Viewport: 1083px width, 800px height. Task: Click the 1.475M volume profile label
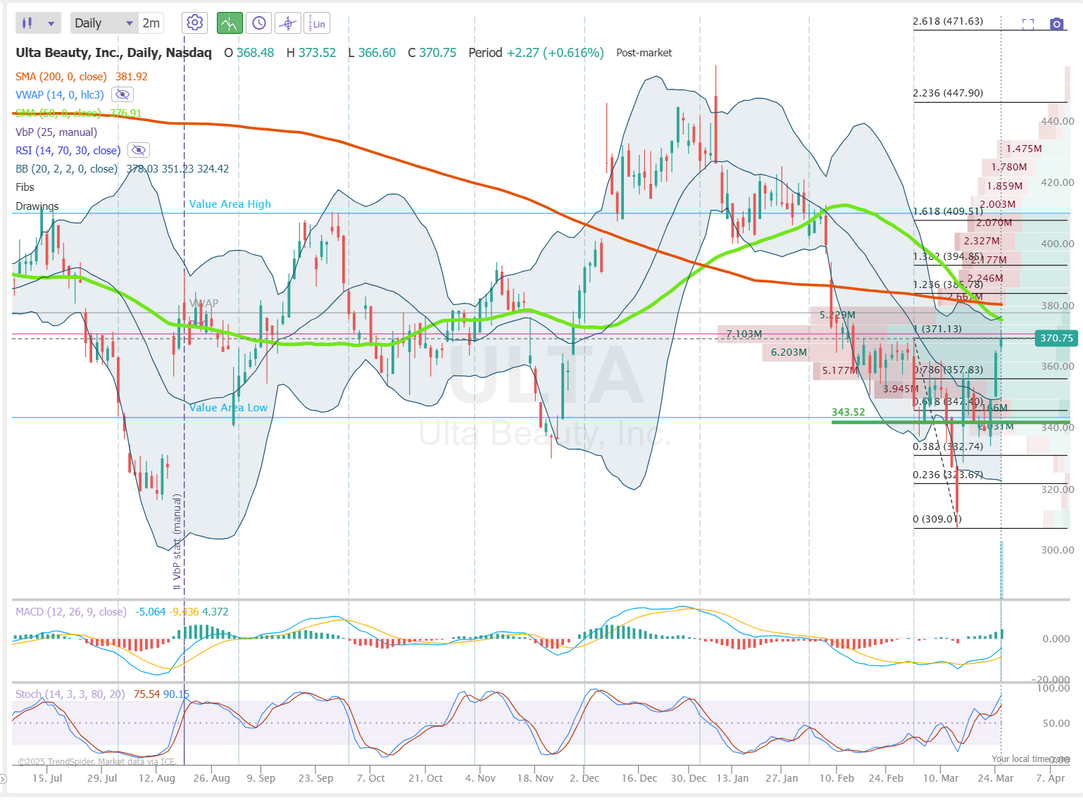(x=1024, y=149)
